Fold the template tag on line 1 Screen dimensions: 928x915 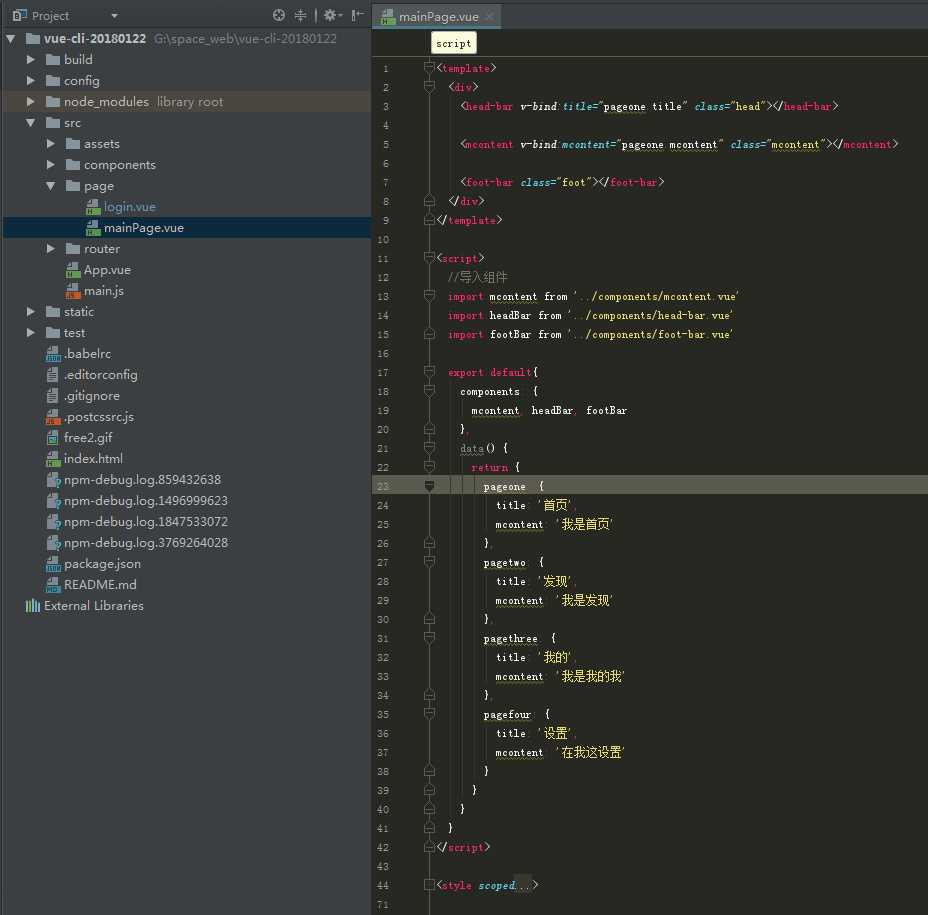tap(430, 68)
